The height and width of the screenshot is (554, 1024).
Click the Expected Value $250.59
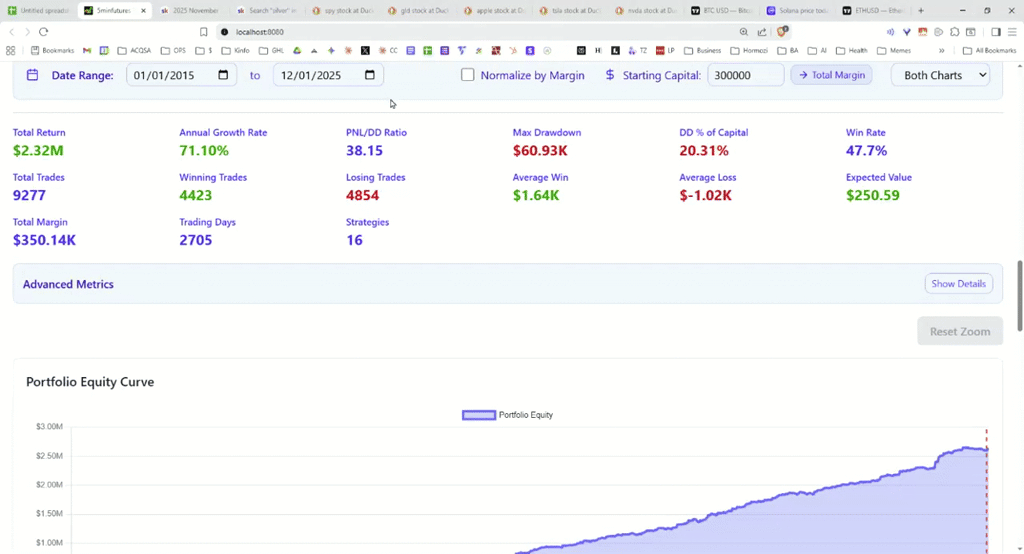pos(872,195)
